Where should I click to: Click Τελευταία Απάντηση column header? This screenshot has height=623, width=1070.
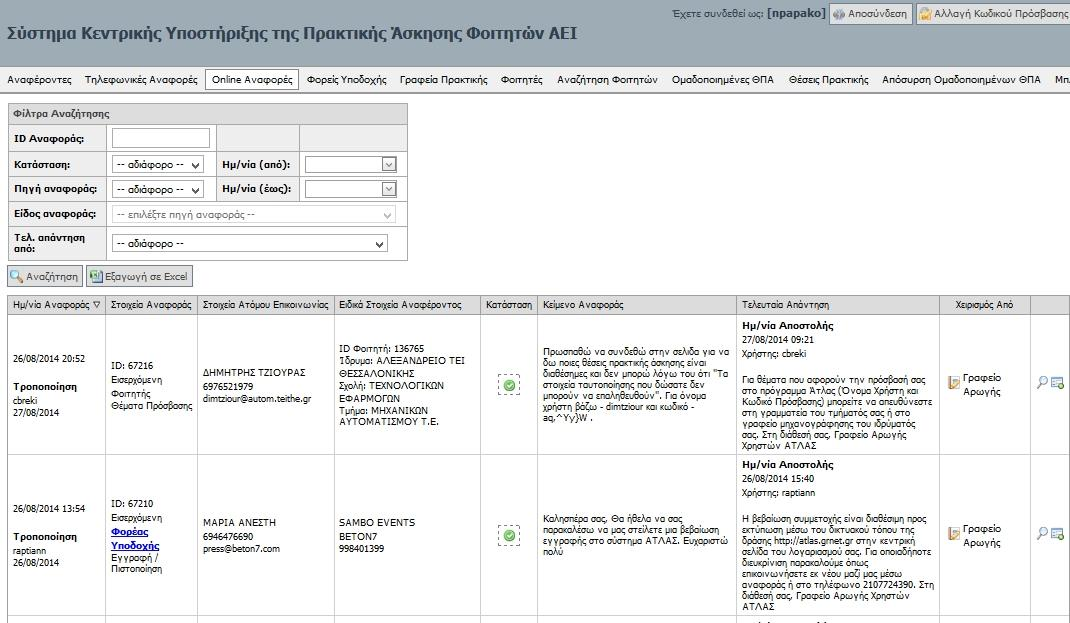(838, 305)
